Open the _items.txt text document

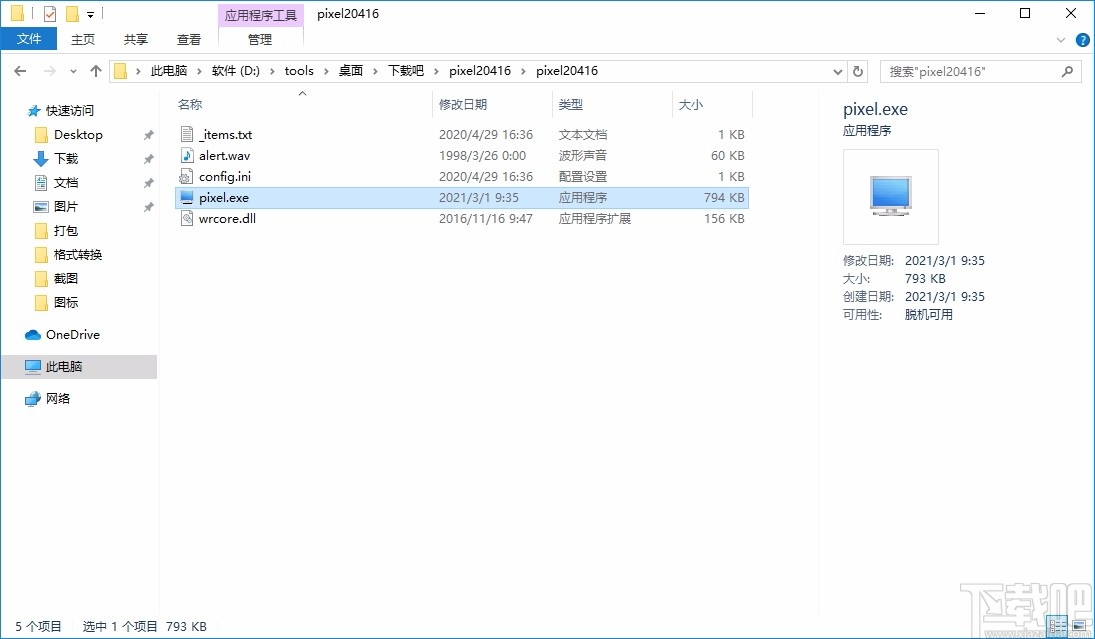225,134
